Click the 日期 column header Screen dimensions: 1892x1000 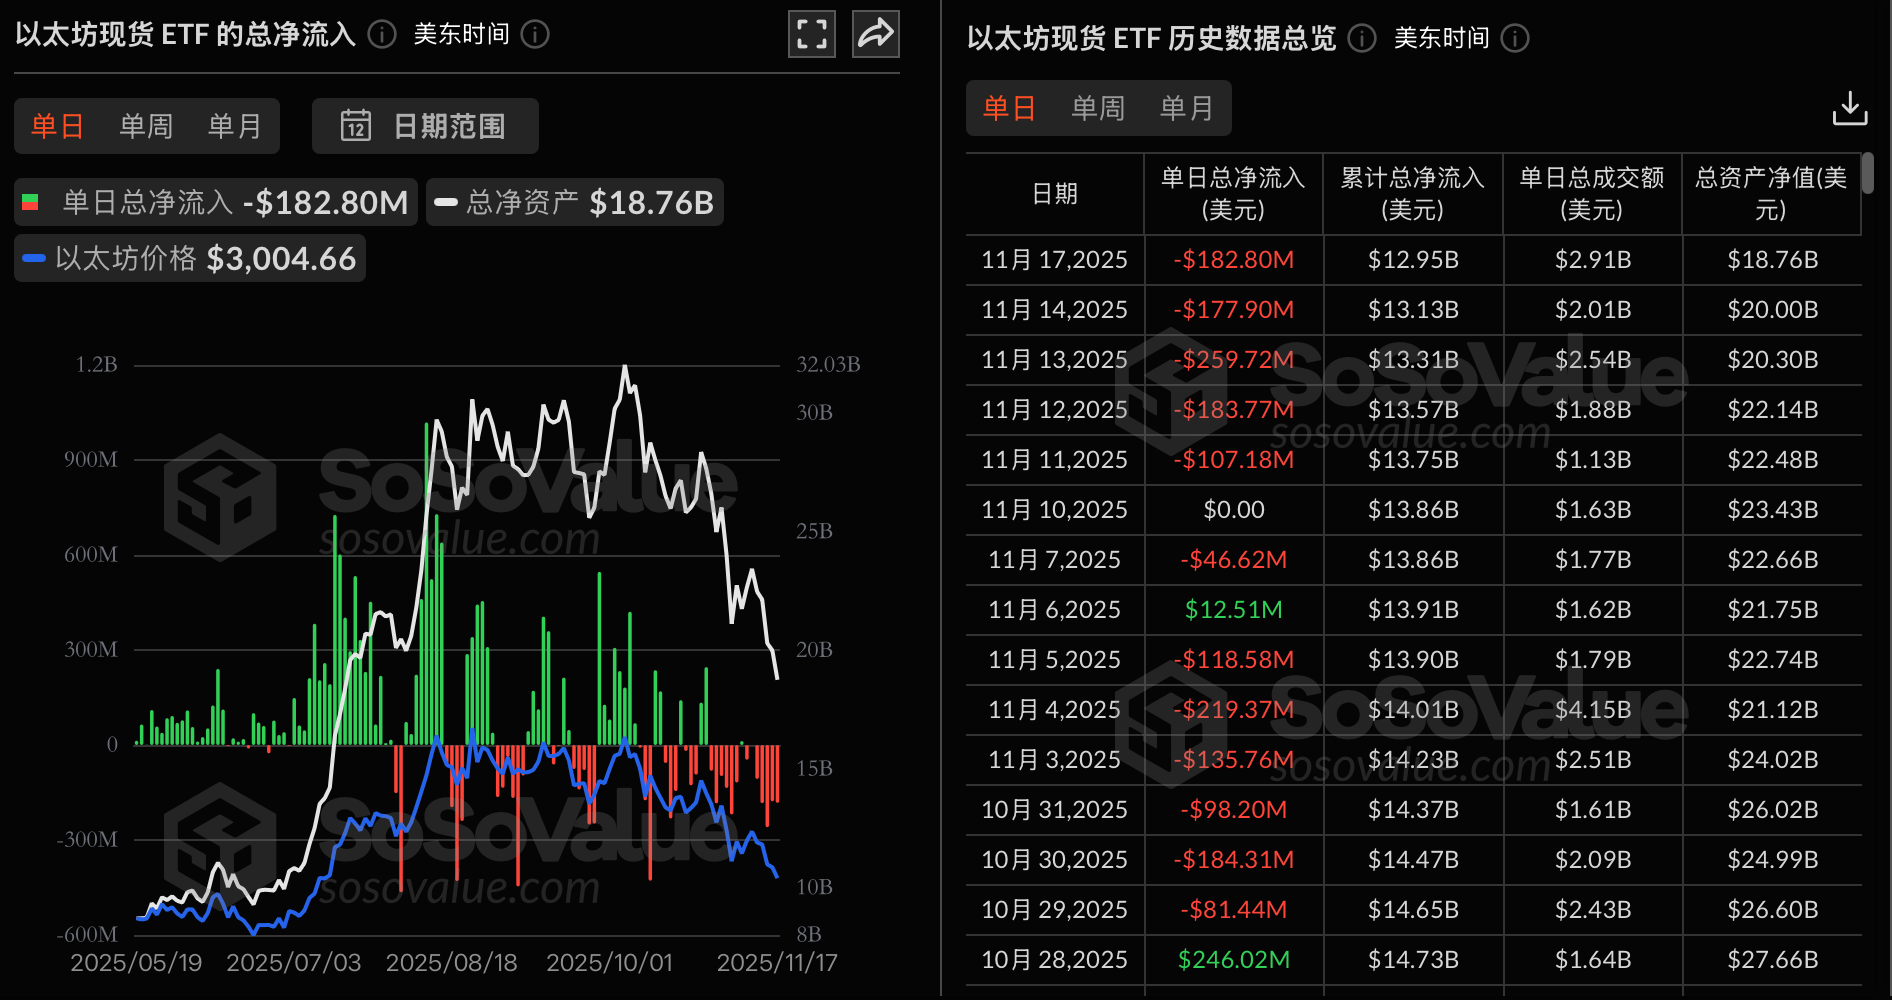(x=1054, y=194)
